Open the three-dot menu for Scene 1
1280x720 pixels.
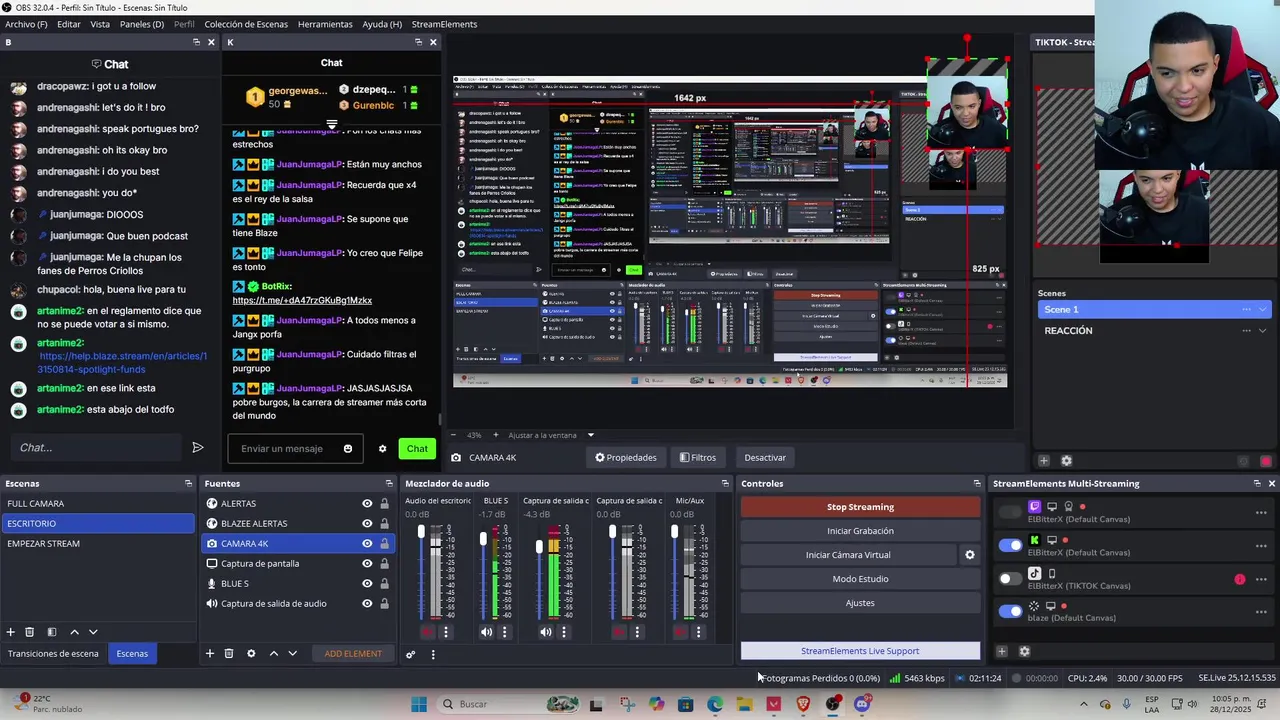[1246, 310]
